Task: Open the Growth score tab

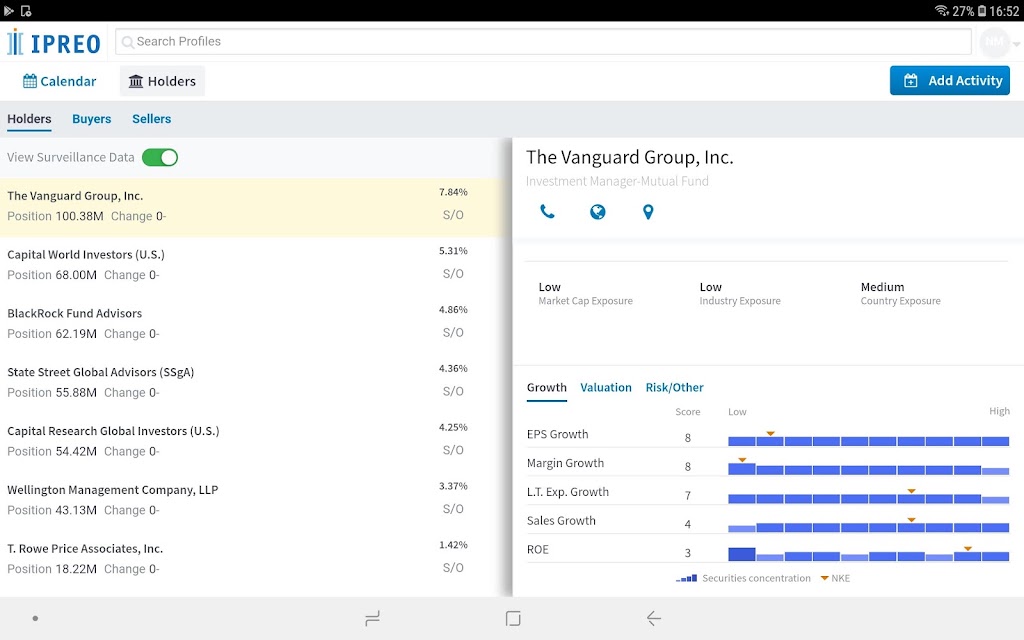Action: coord(547,388)
